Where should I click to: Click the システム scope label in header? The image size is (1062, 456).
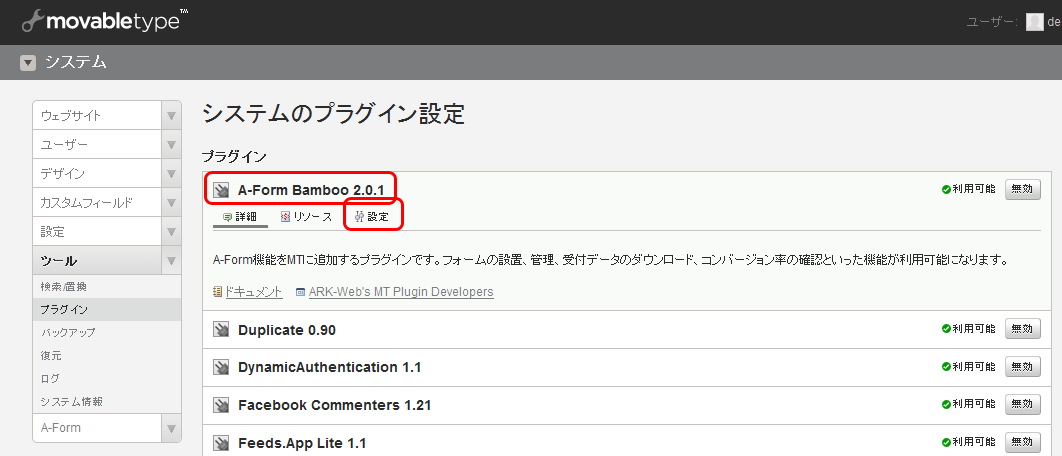(x=76, y=63)
